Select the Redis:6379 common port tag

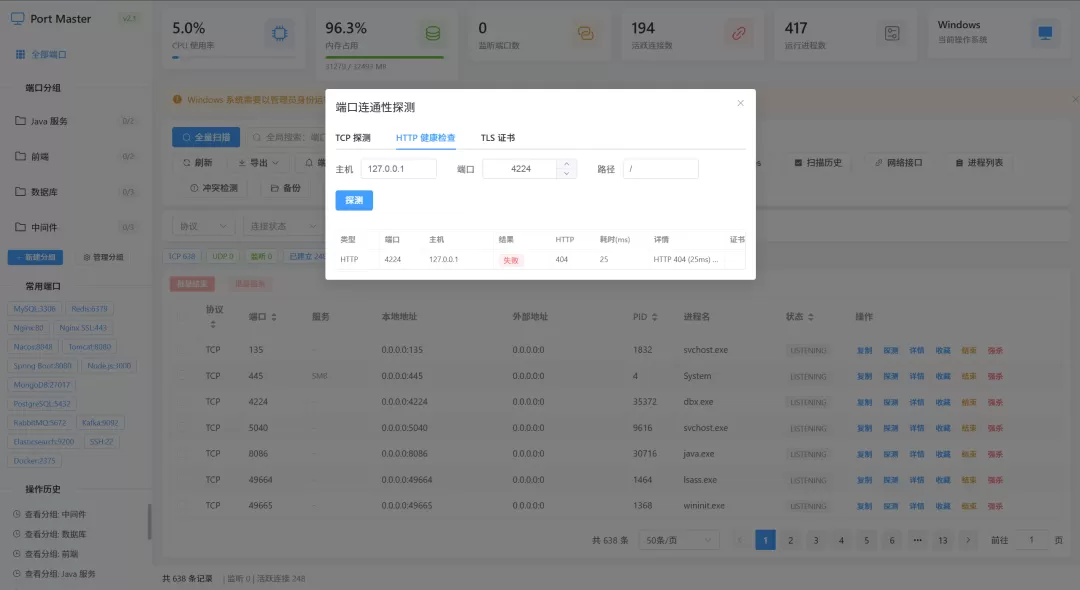pyautogui.click(x=90, y=309)
